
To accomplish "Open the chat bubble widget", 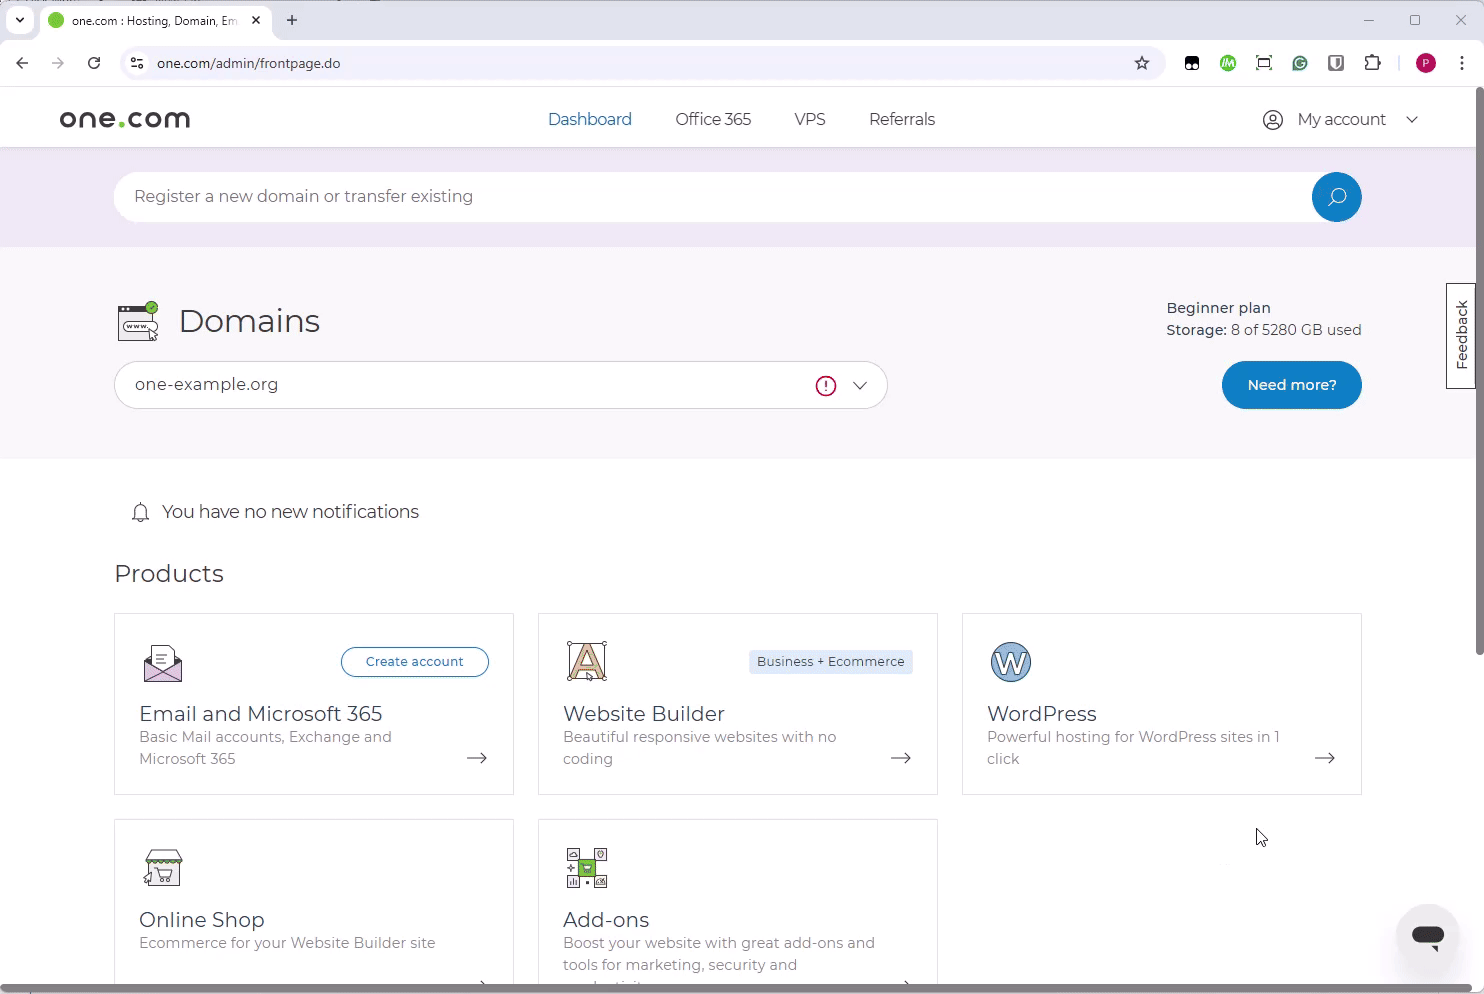I will tap(1427, 934).
